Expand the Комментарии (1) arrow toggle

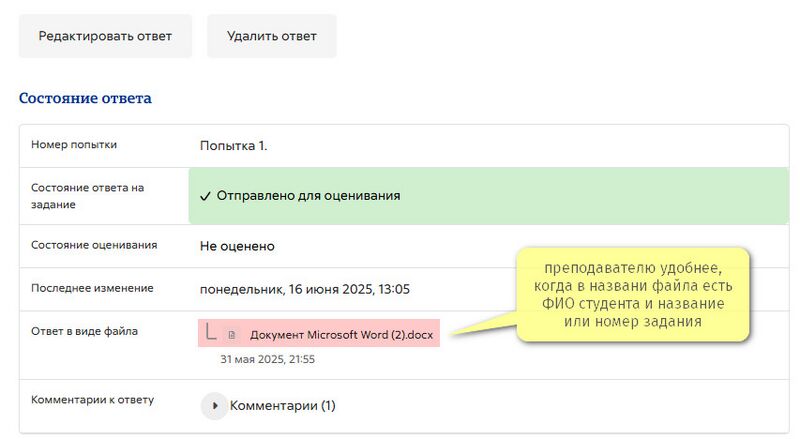[214, 406]
